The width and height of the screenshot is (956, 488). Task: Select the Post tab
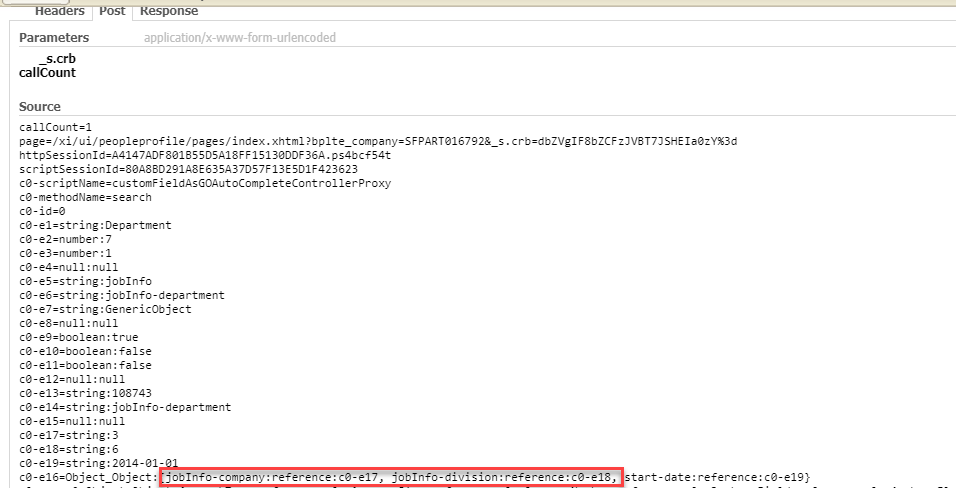pos(112,11)
